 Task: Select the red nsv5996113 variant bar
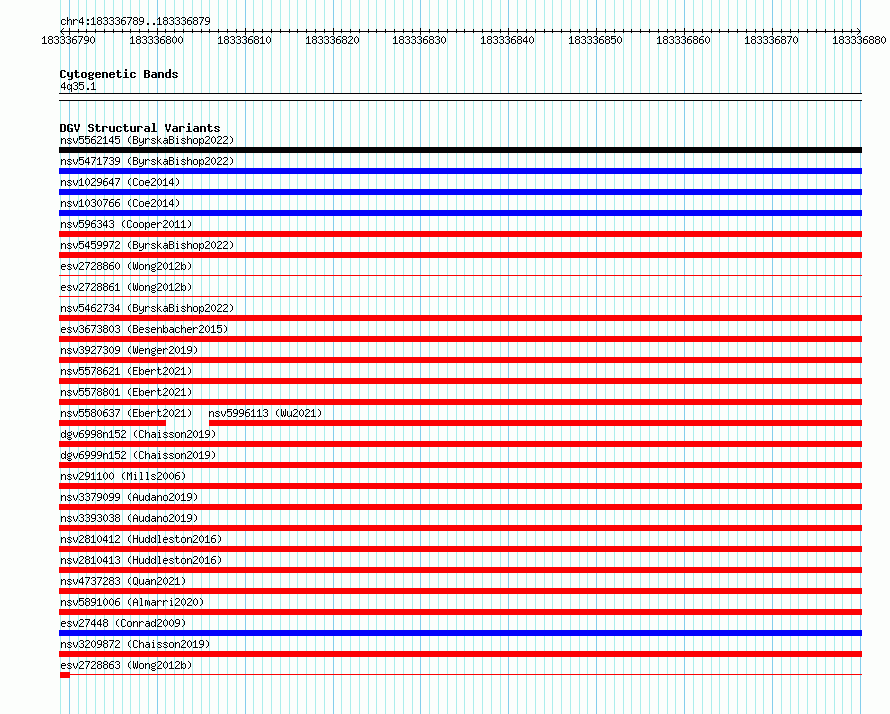[x=535, y=423]
